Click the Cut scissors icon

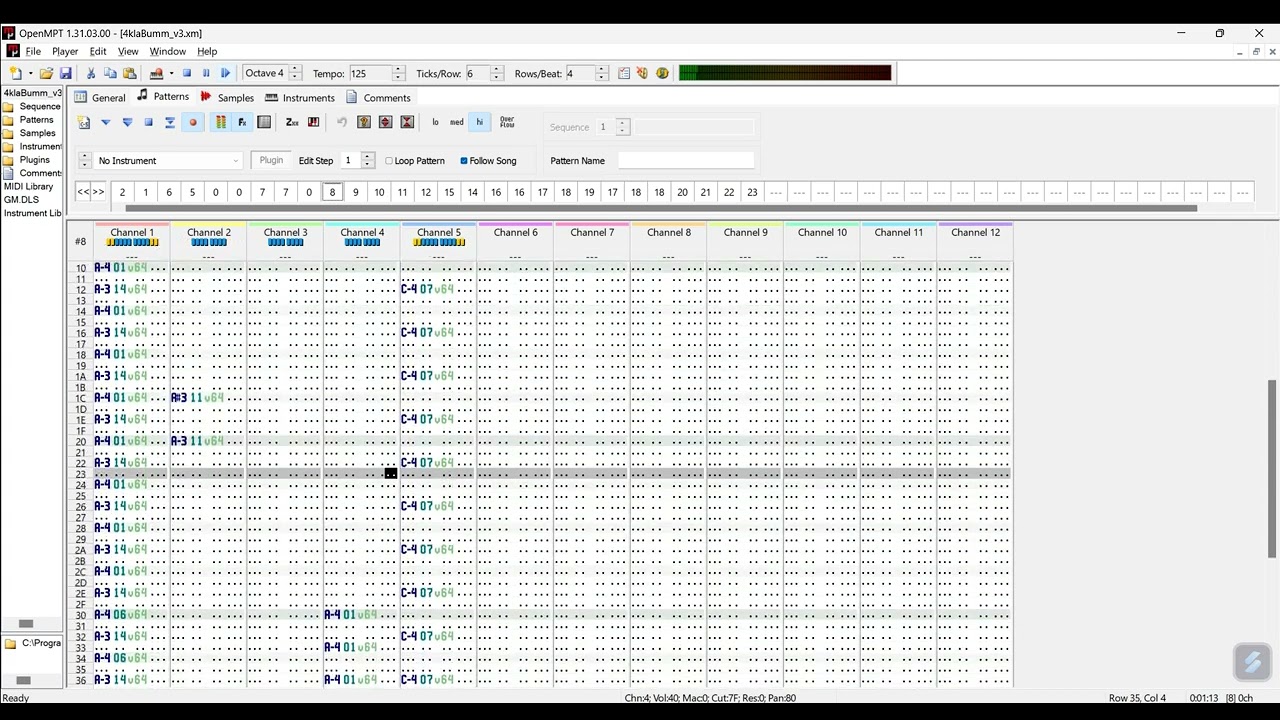[x=91, y=73]
